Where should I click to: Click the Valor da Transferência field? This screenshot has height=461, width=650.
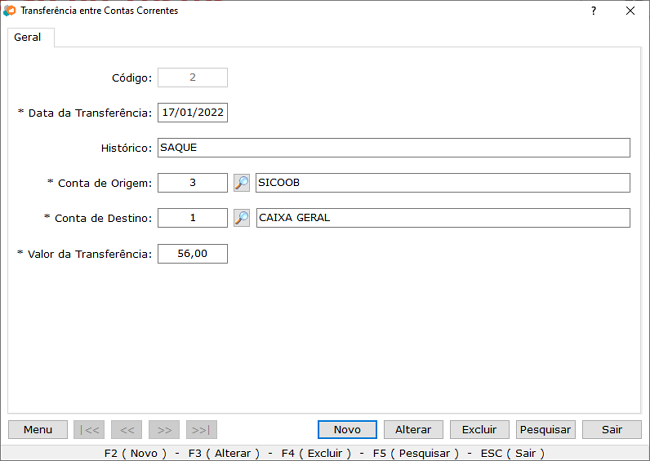(193, 254)
